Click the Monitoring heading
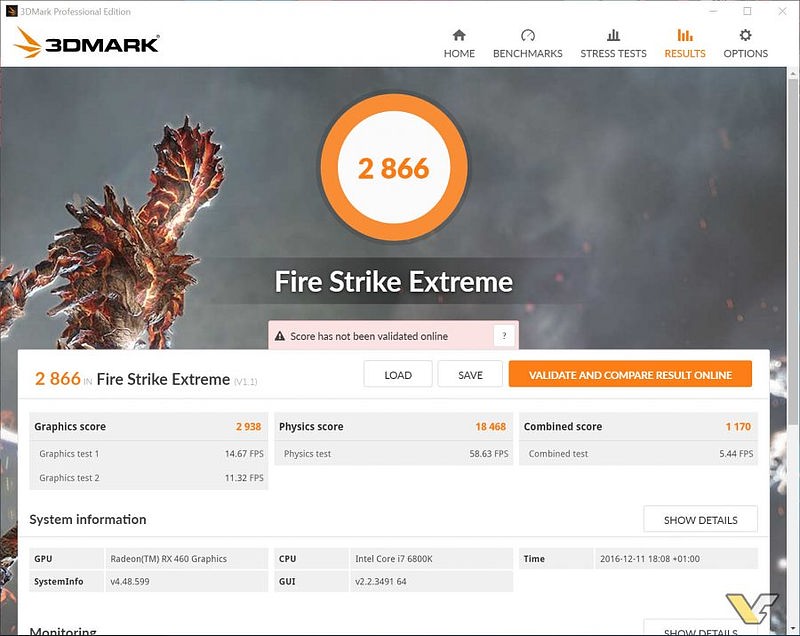 (63, 631)
